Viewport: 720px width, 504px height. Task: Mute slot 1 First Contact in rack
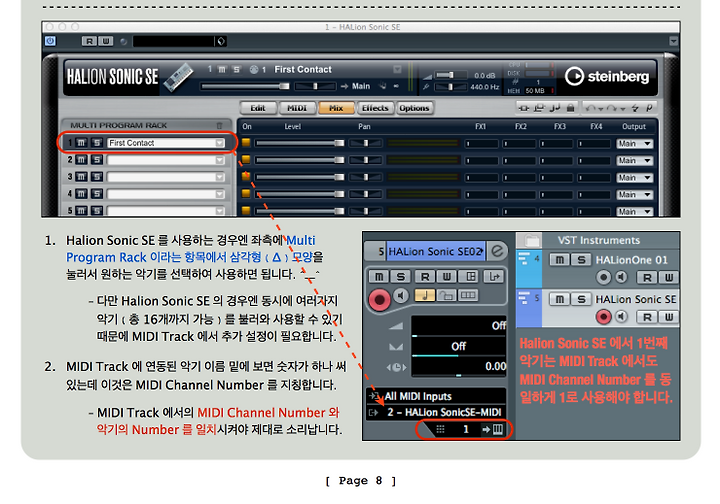tap(81, 143)
